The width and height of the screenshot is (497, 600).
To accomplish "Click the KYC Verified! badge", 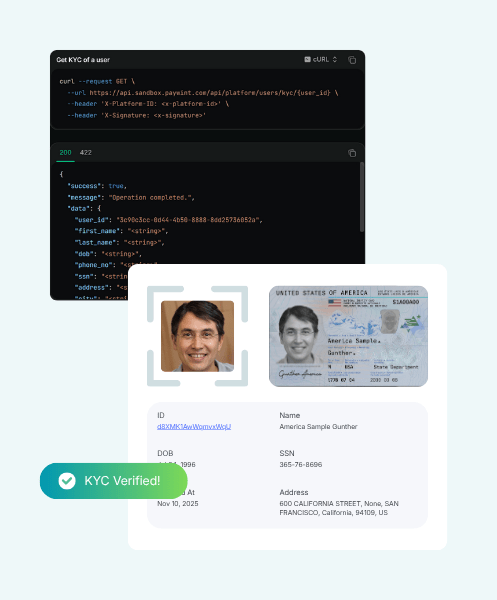I will tap(114, 481).
